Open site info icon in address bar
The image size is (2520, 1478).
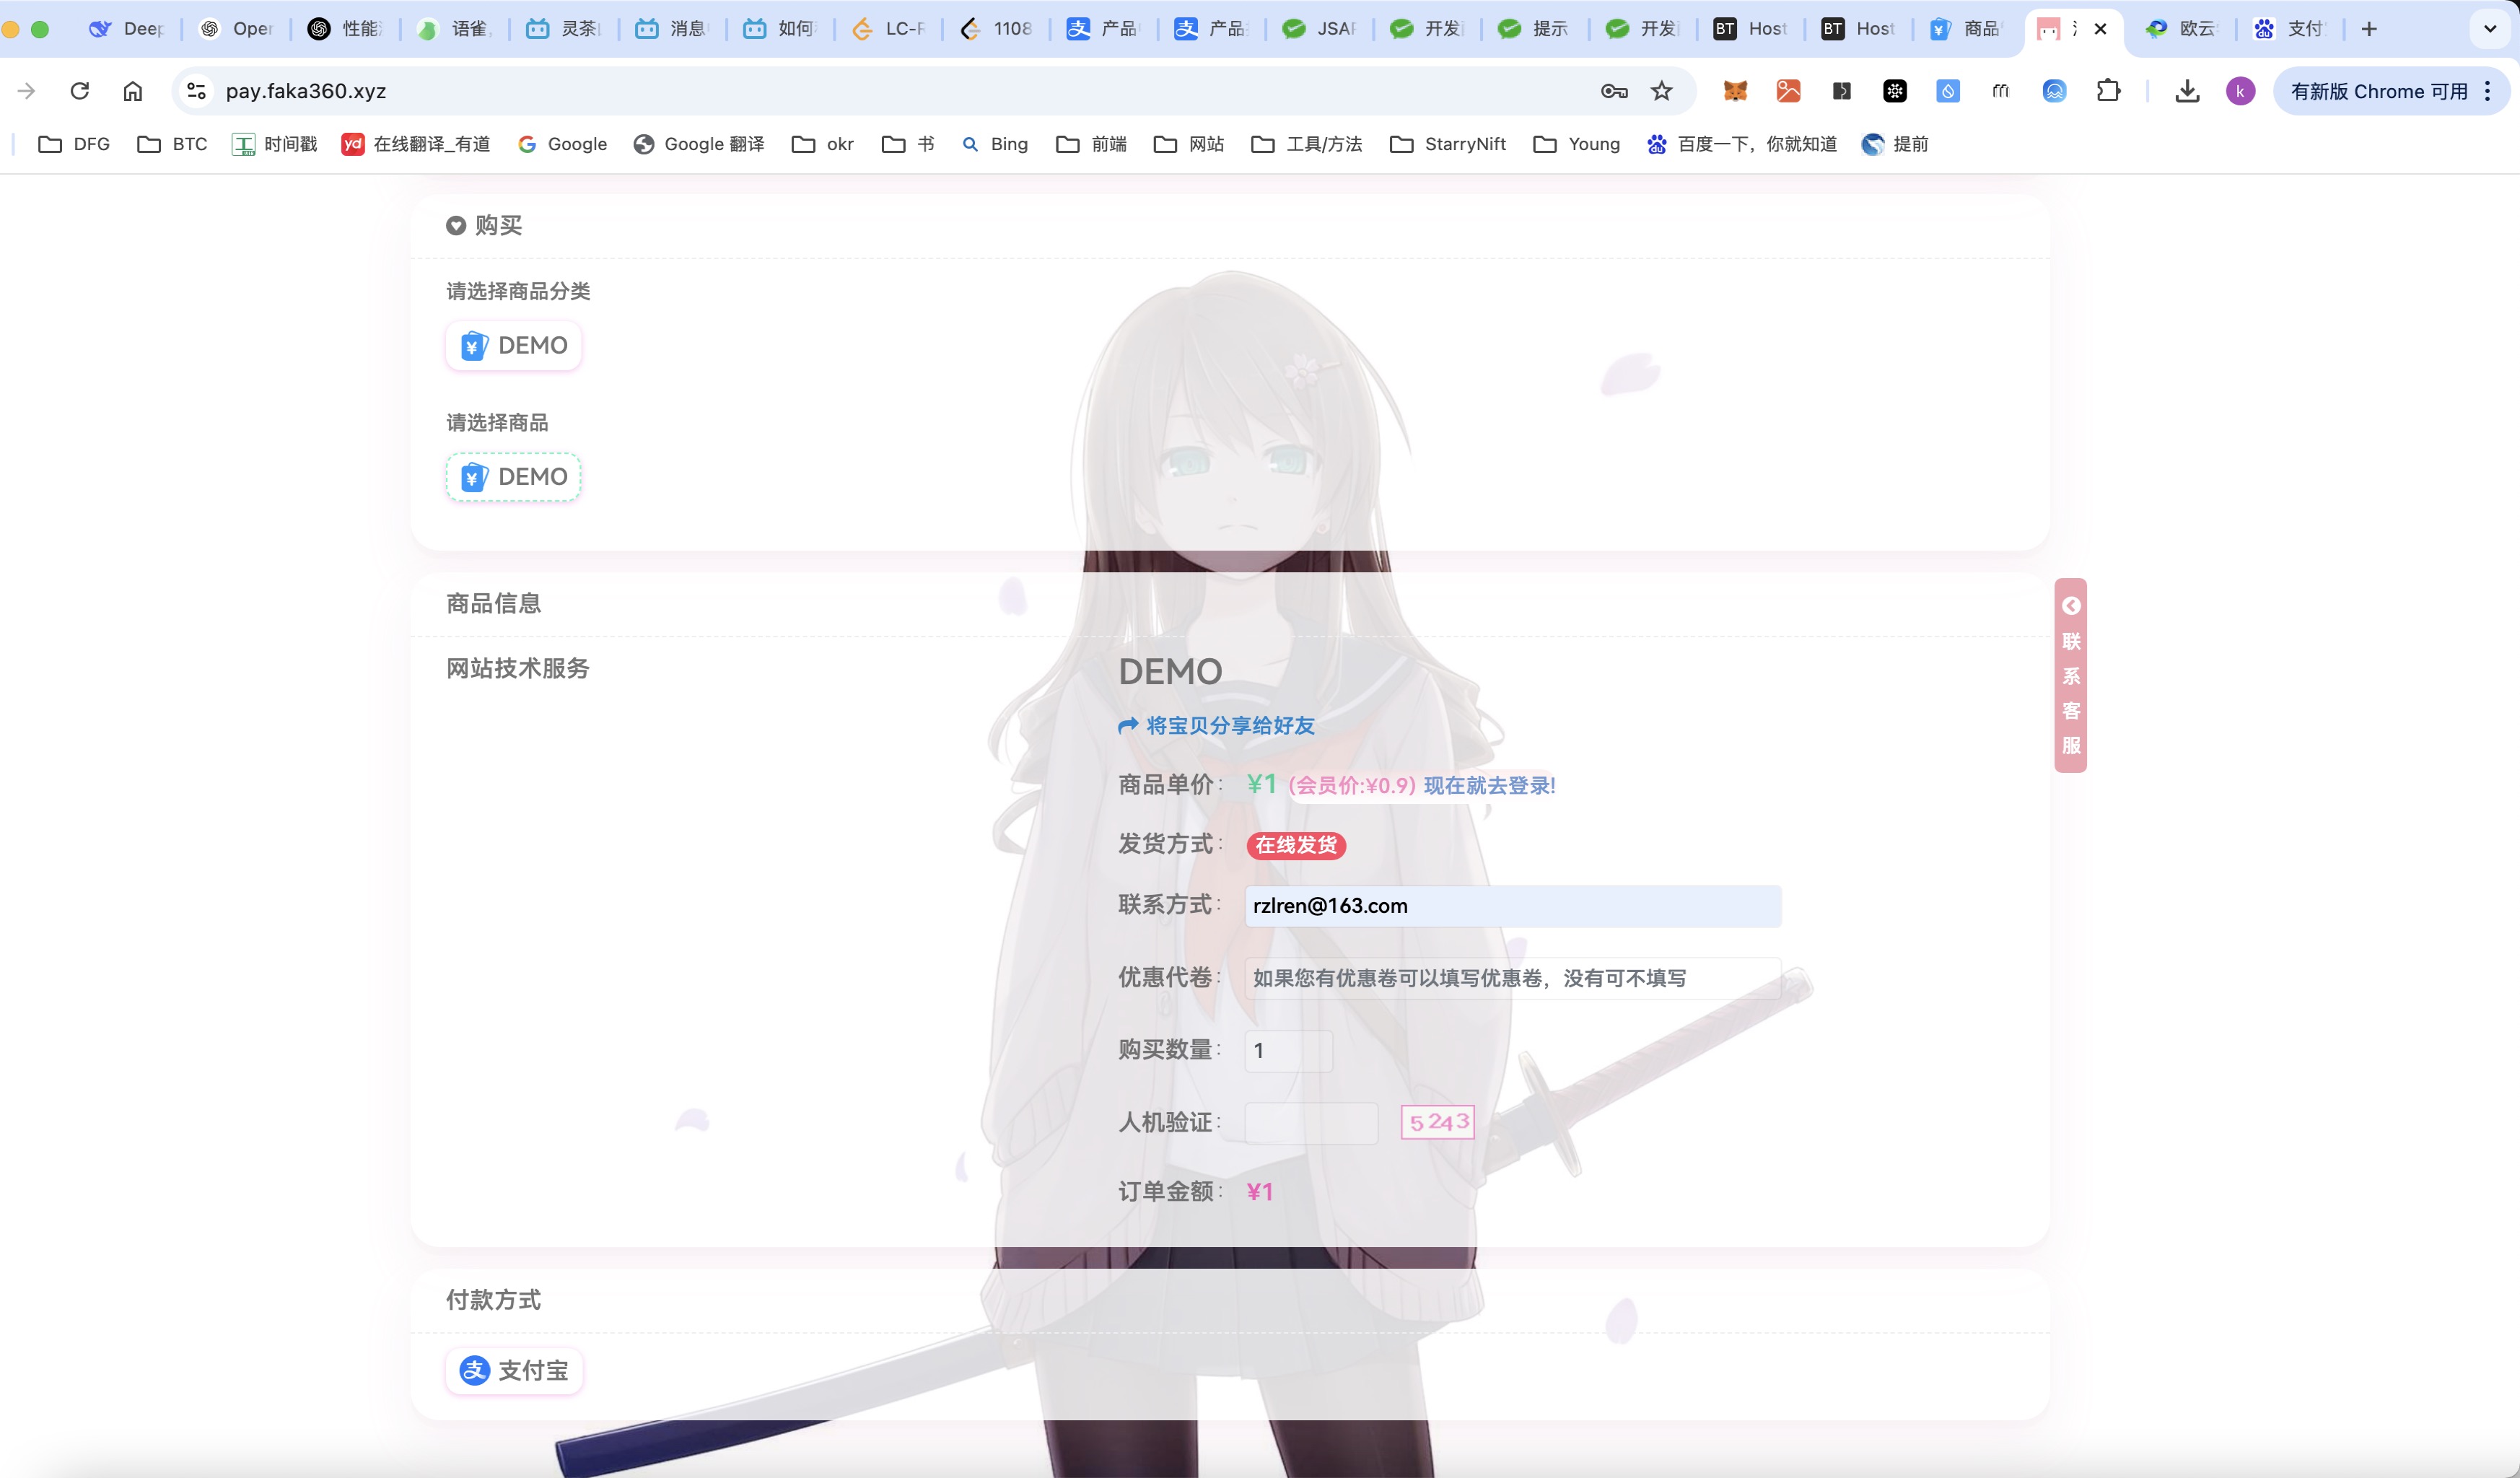197,91
